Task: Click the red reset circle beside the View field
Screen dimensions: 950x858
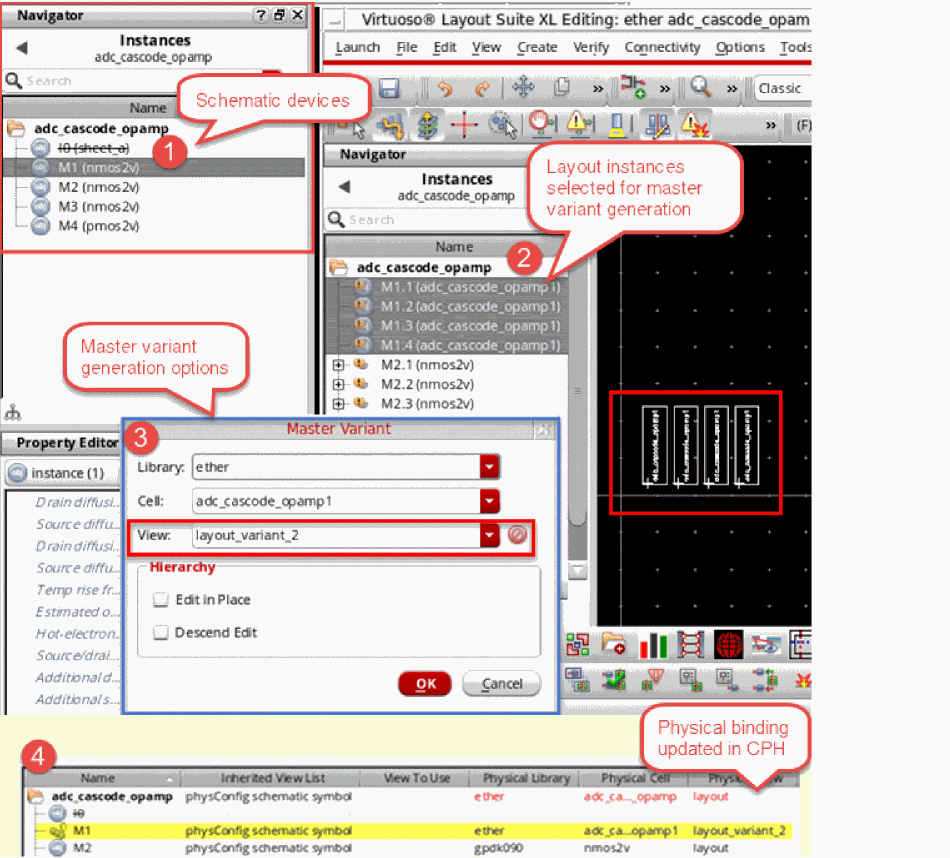Action: tap(517, 535)
